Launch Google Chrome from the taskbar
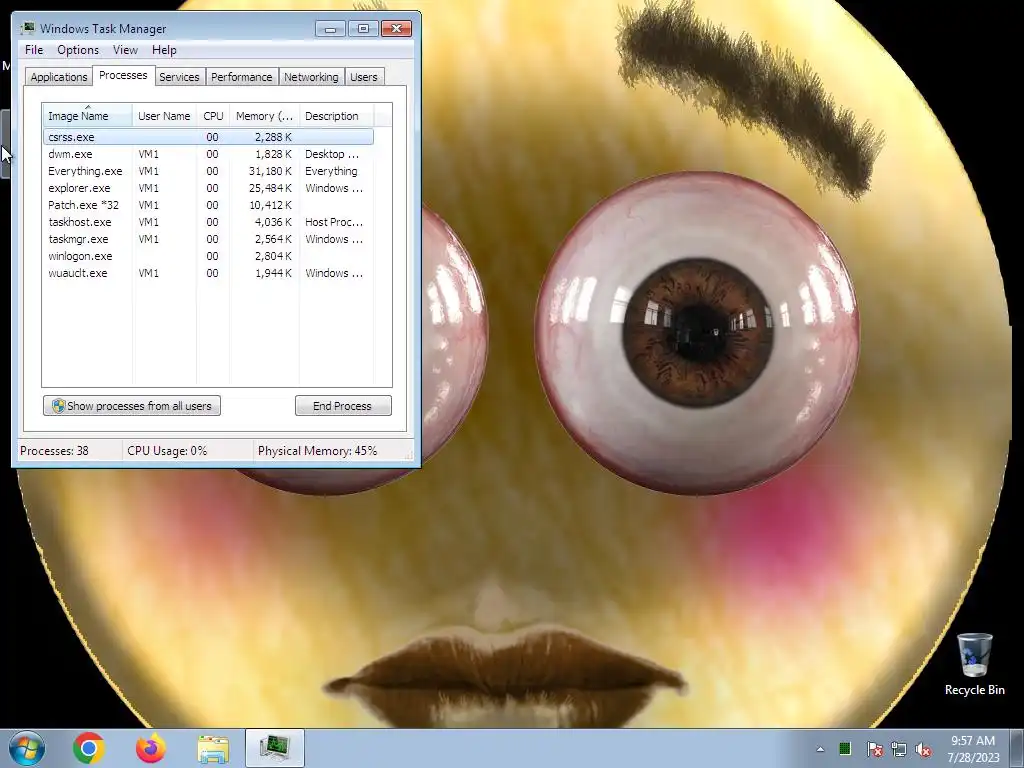Screen dimensions: 1024x768 tap(89, 748)
